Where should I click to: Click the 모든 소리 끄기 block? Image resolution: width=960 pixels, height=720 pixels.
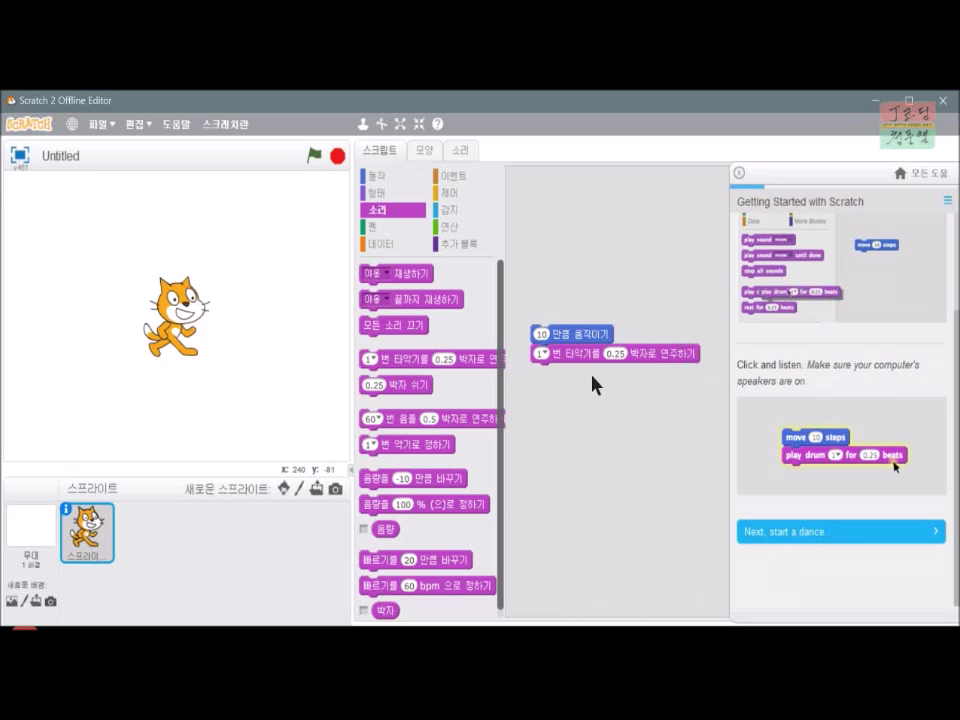click(x=394, y=325)
